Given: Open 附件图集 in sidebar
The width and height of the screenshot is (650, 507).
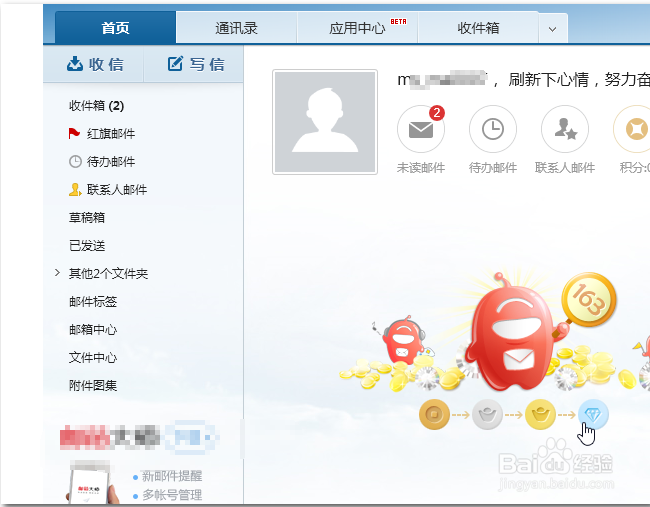Looking at the screenshot, I should (93, 385).
